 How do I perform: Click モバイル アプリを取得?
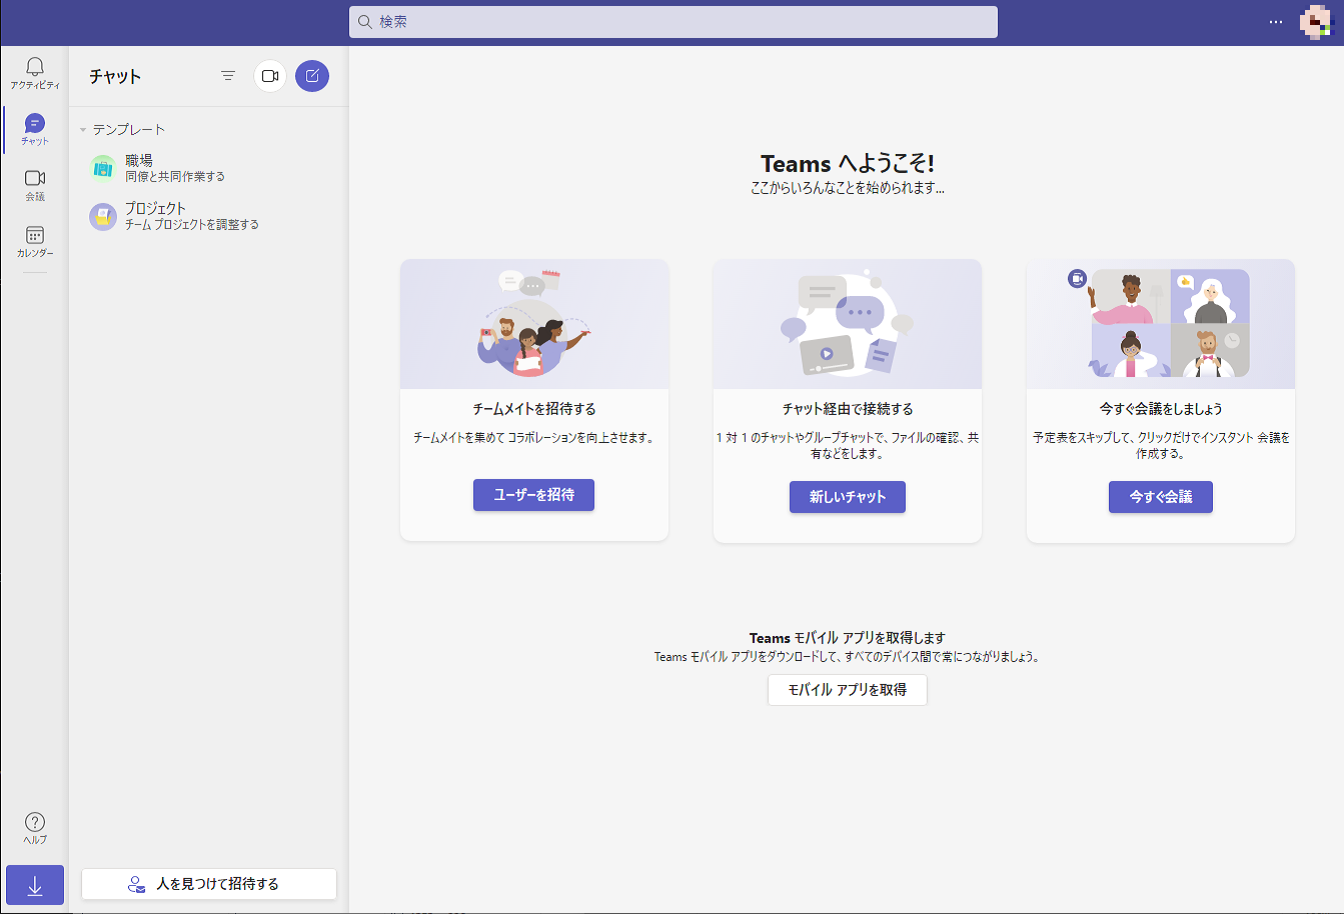(847, 690)
